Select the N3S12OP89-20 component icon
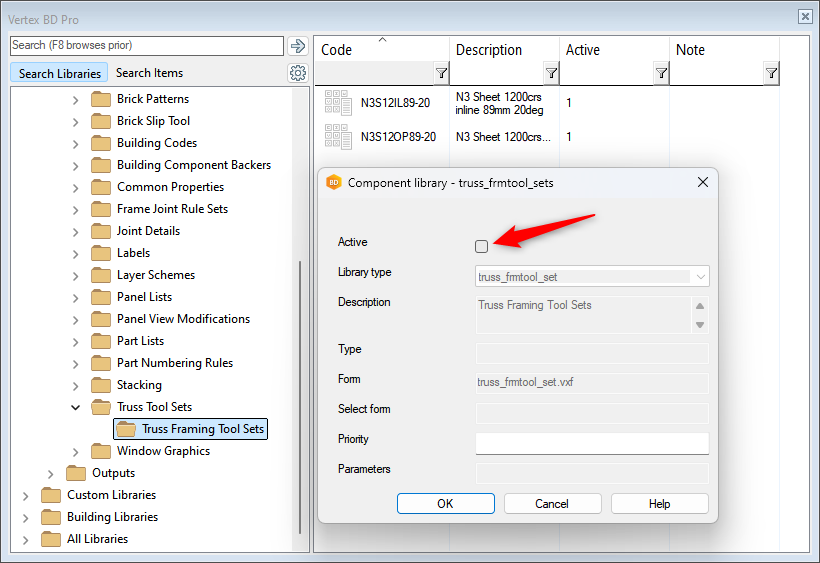The image size is (820, 563). click(338, 137)
